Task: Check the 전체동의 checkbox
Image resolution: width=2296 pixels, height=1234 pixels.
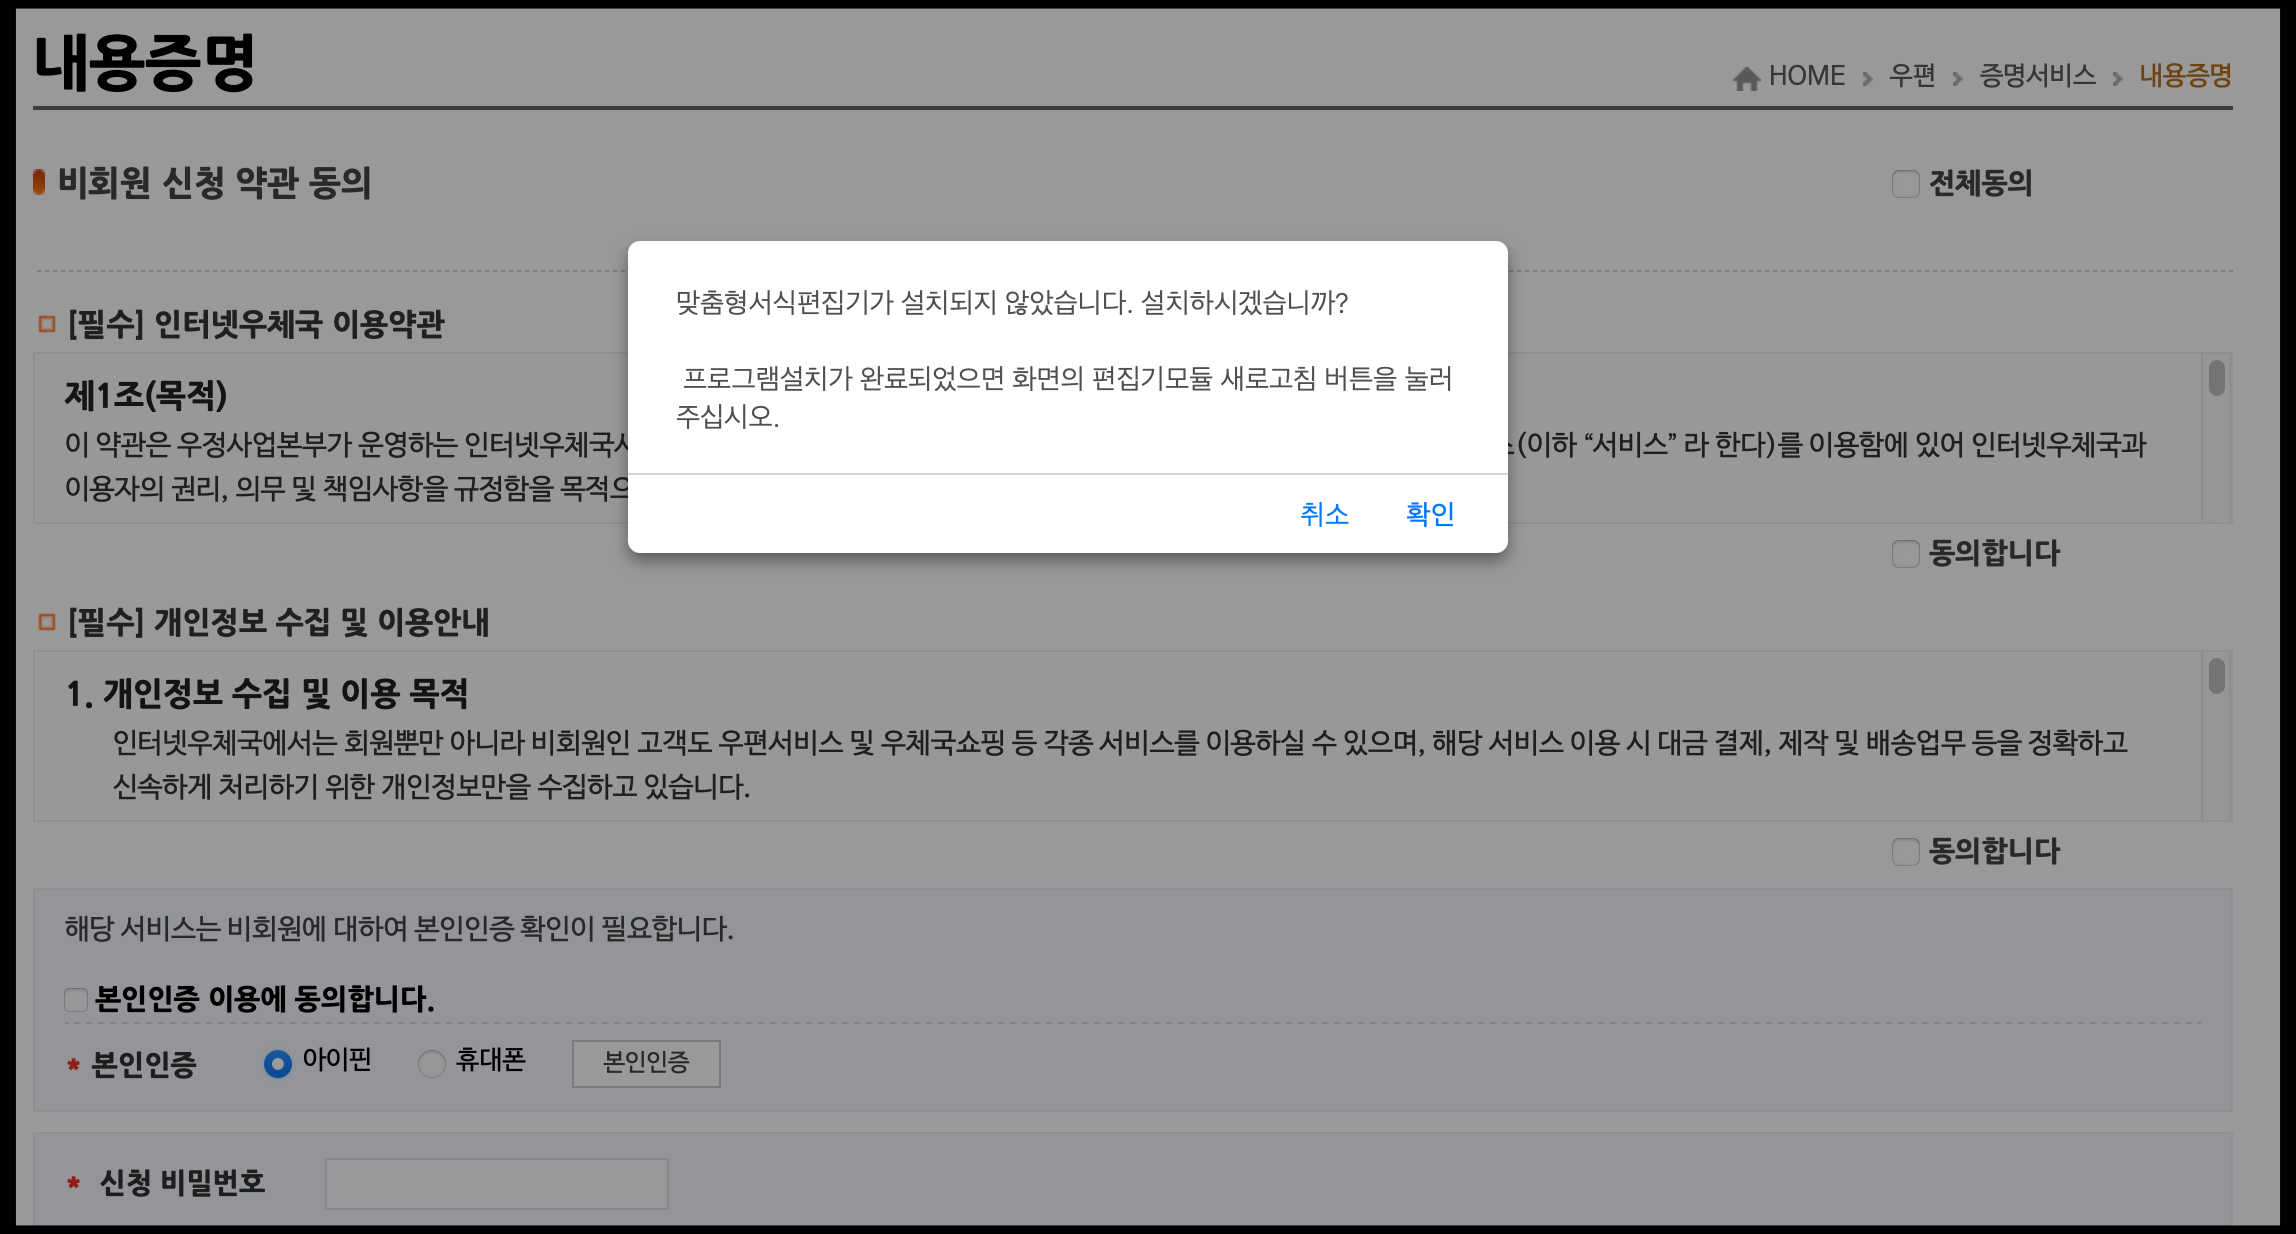Action: 1905,184
